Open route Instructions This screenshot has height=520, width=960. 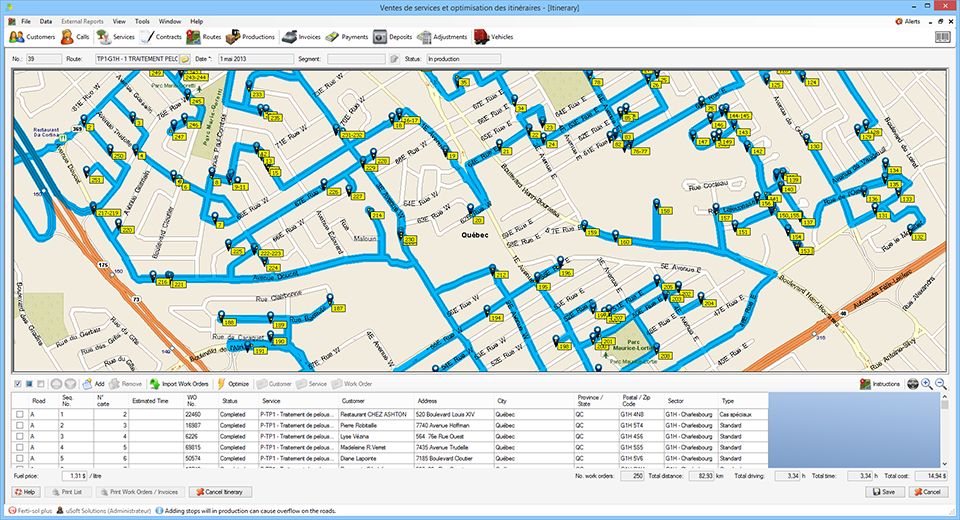point(880,384)
